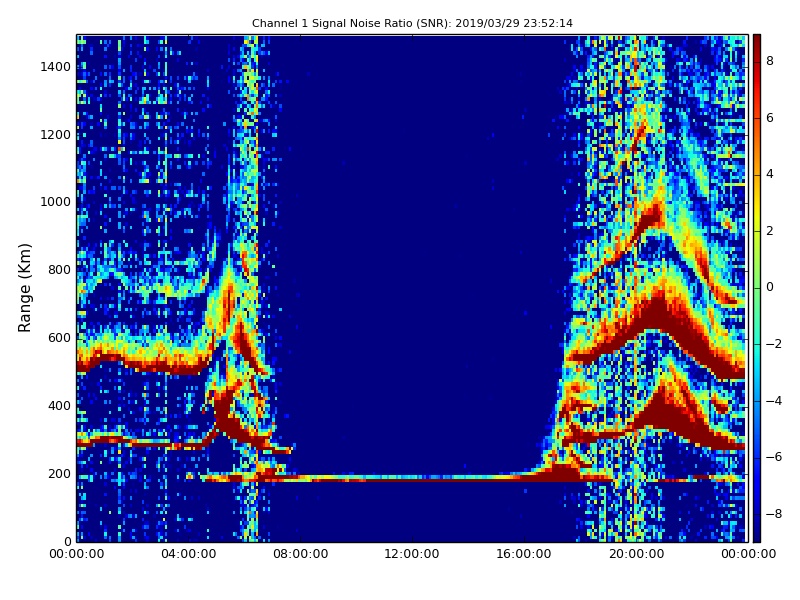Click the colorbar label −8
The width and height of the screenshot is (800, 600).
coord(774,514)
